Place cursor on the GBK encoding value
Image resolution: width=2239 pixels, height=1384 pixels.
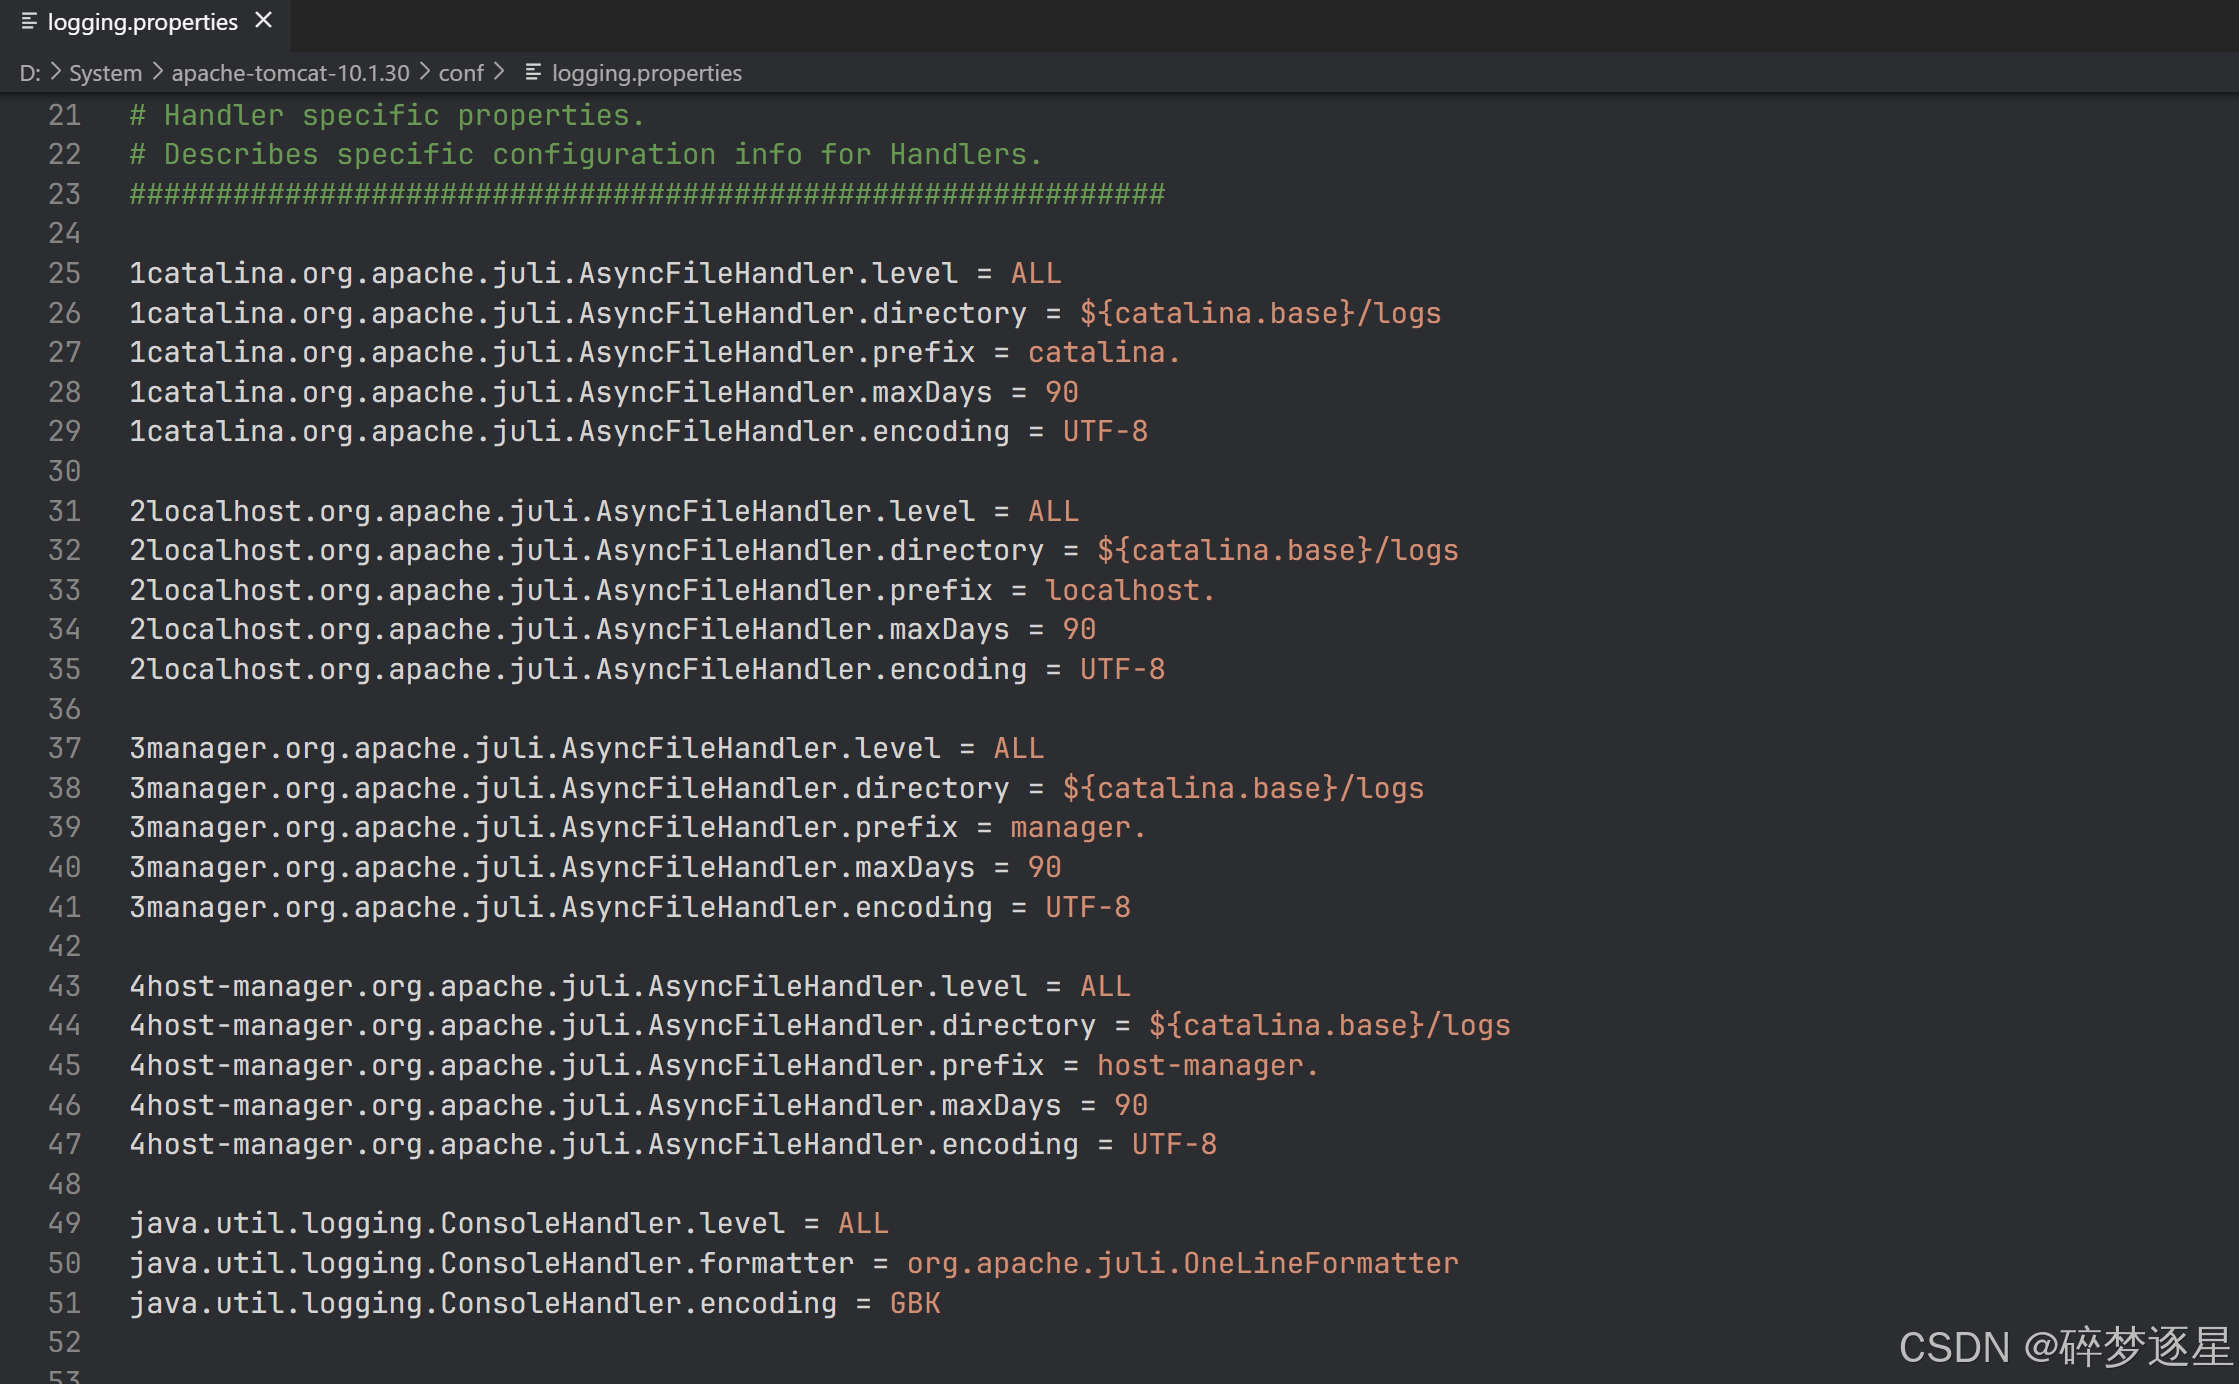(915, 1303)
